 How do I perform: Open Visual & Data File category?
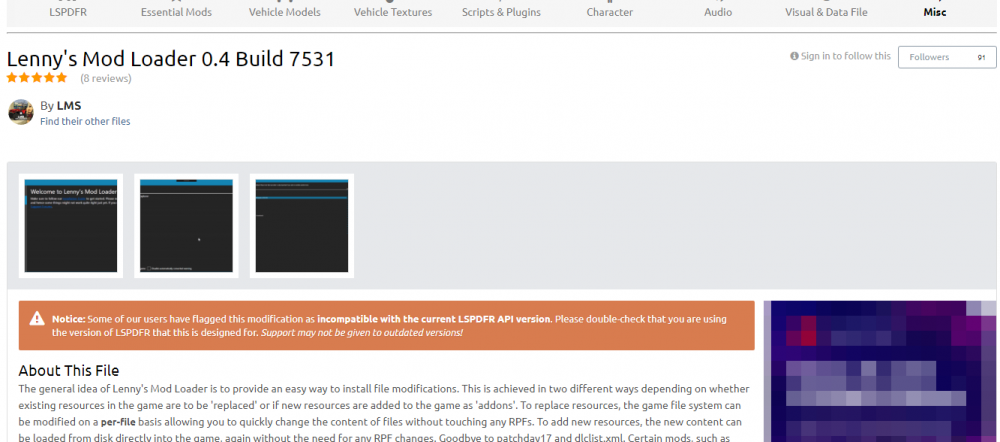click(x=826, y=12)
